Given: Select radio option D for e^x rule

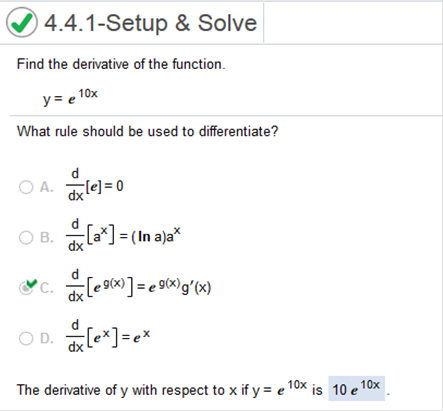Looking at the screenshot, I should pyautogui.click(x=26, y=339).
